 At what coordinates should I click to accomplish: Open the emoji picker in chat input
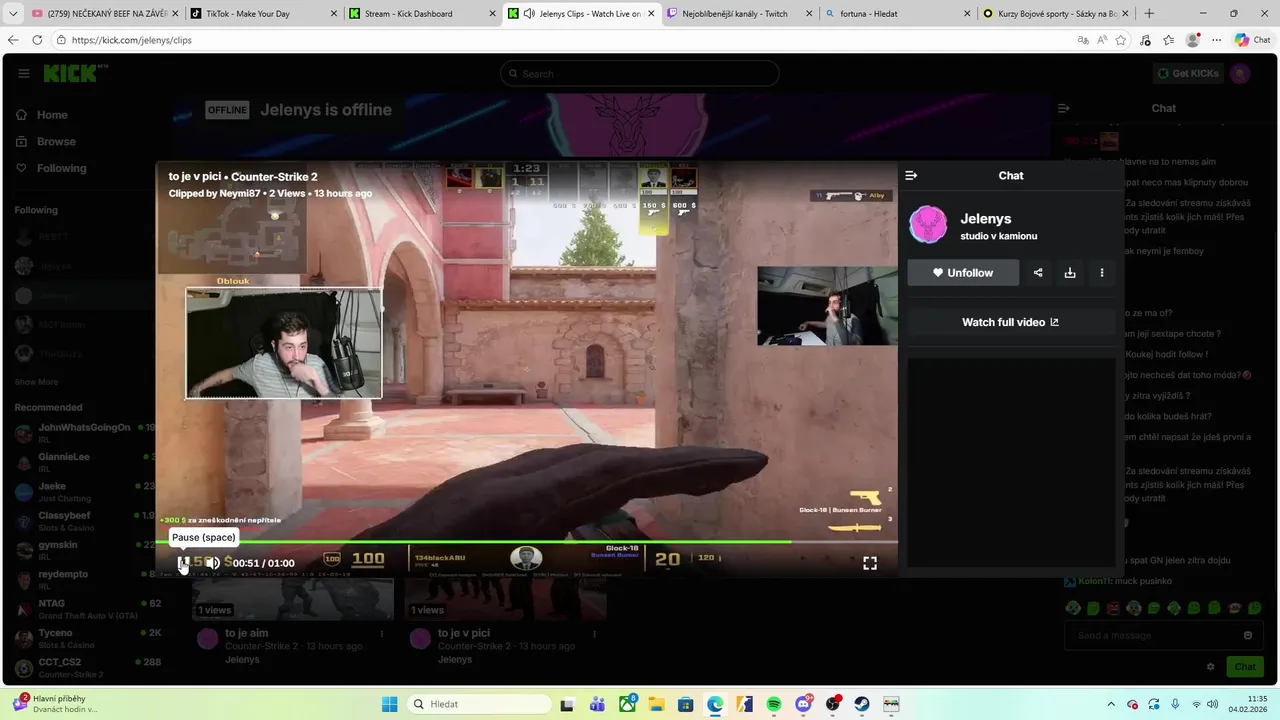point(1247,635)
